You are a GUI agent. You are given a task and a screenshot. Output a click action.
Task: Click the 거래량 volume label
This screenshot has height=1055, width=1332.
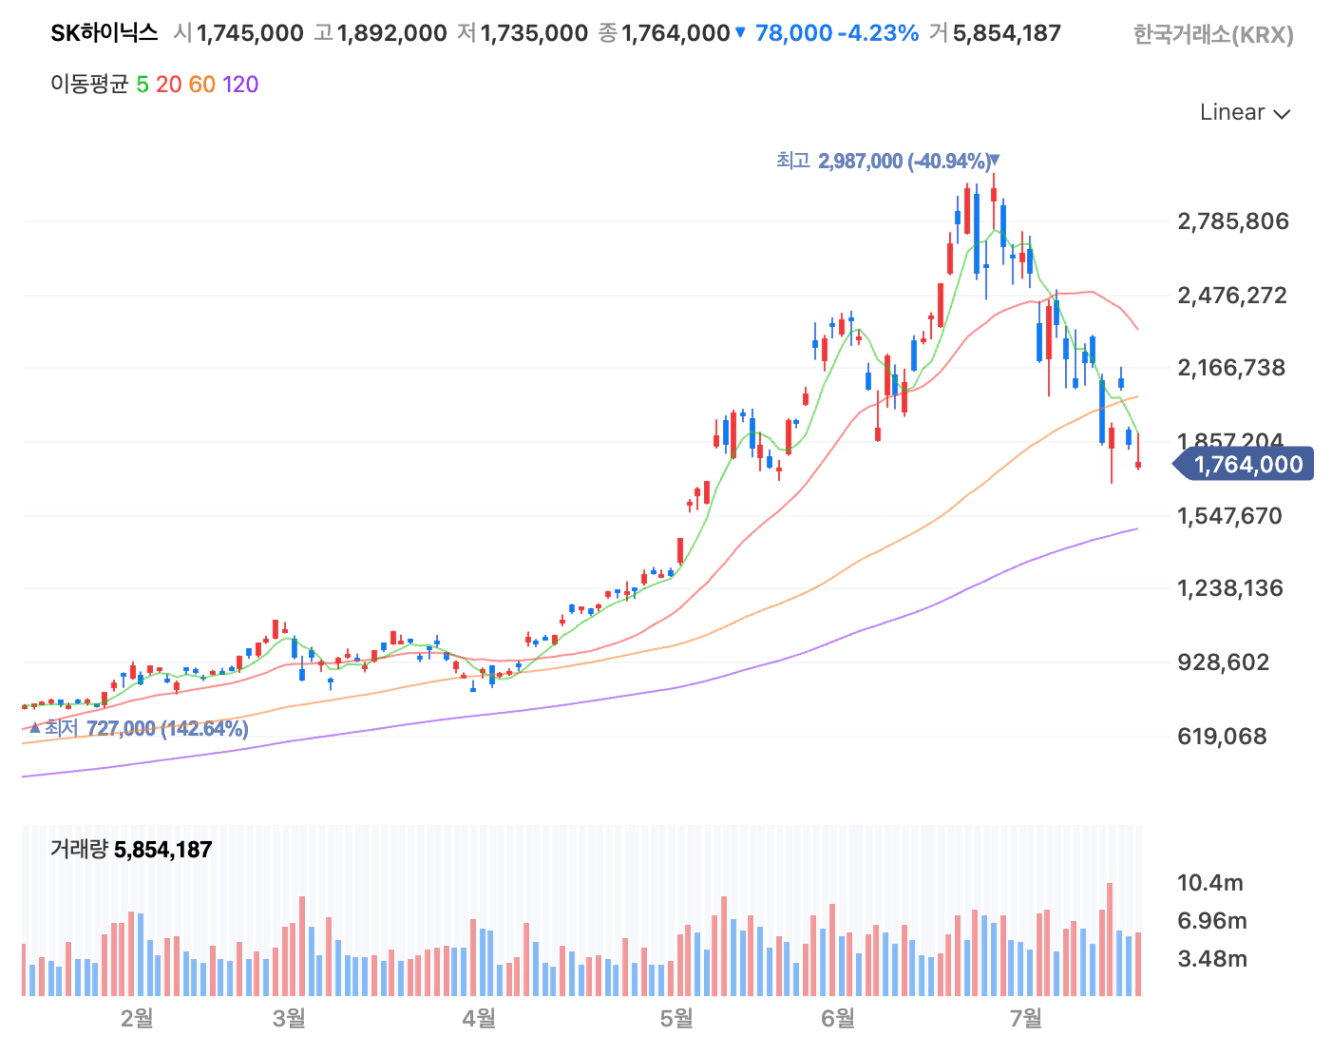pos(79,850)
